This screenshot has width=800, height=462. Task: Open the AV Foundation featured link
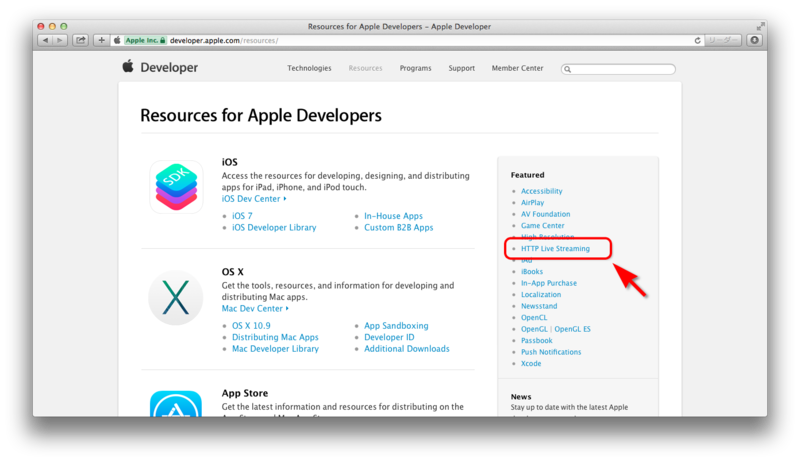coord(545,214)
